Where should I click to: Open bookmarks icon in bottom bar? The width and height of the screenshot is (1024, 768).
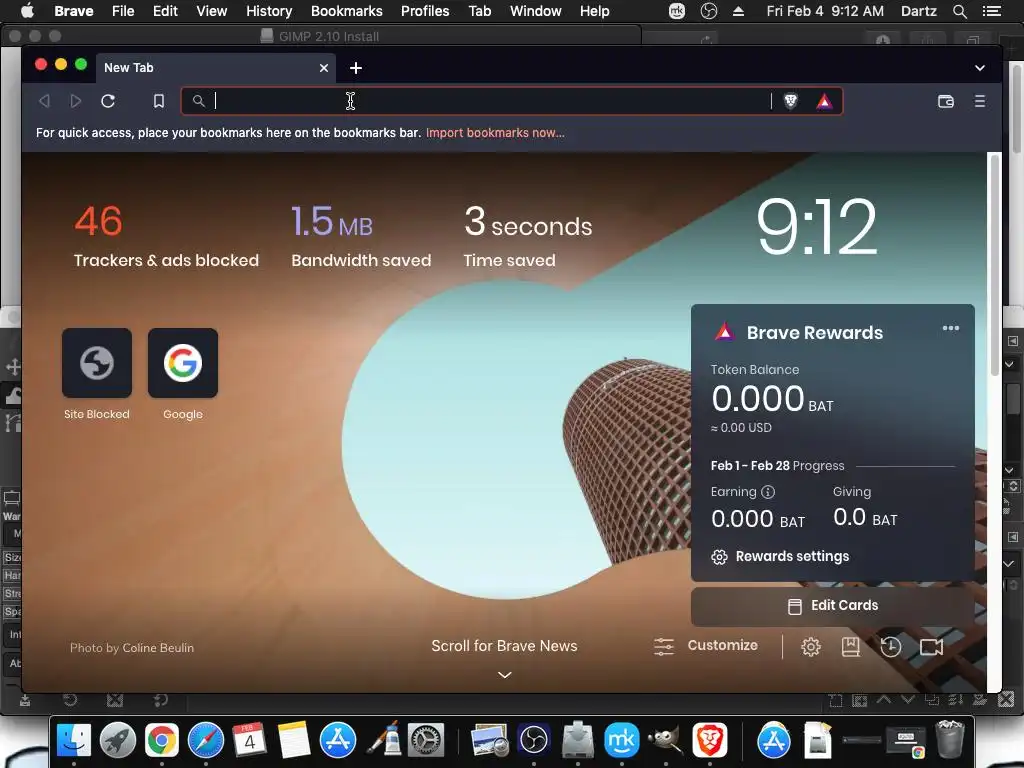[850, 647]
